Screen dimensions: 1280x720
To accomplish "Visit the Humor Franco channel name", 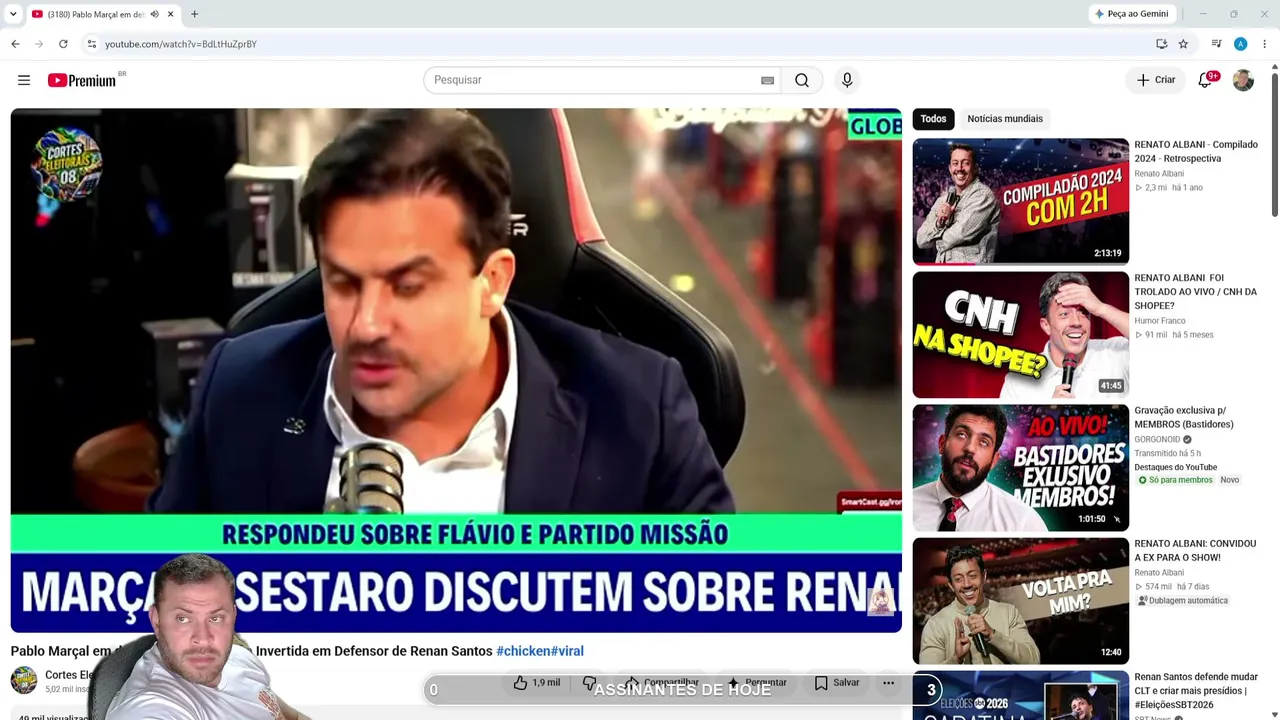I will (1160, 321).
